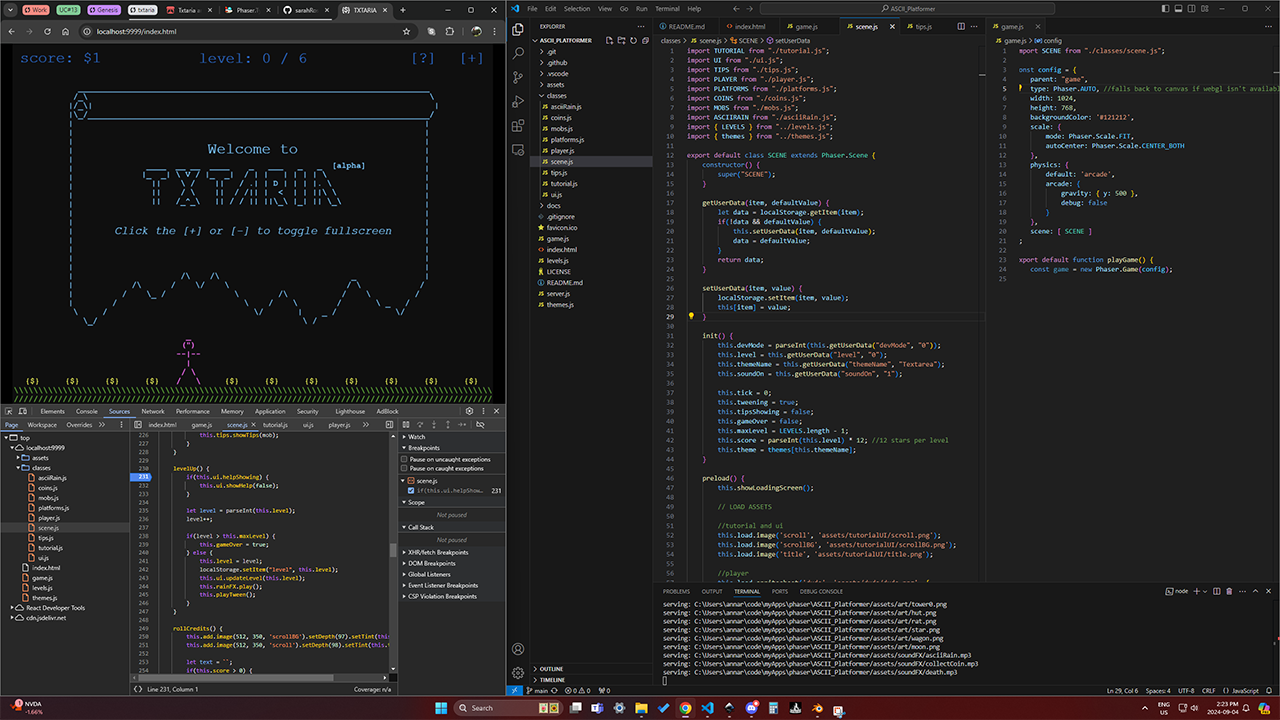1280x720 pixels.
Task: Collapse the classes folder in VS Code Explorer
Action: 557,95
